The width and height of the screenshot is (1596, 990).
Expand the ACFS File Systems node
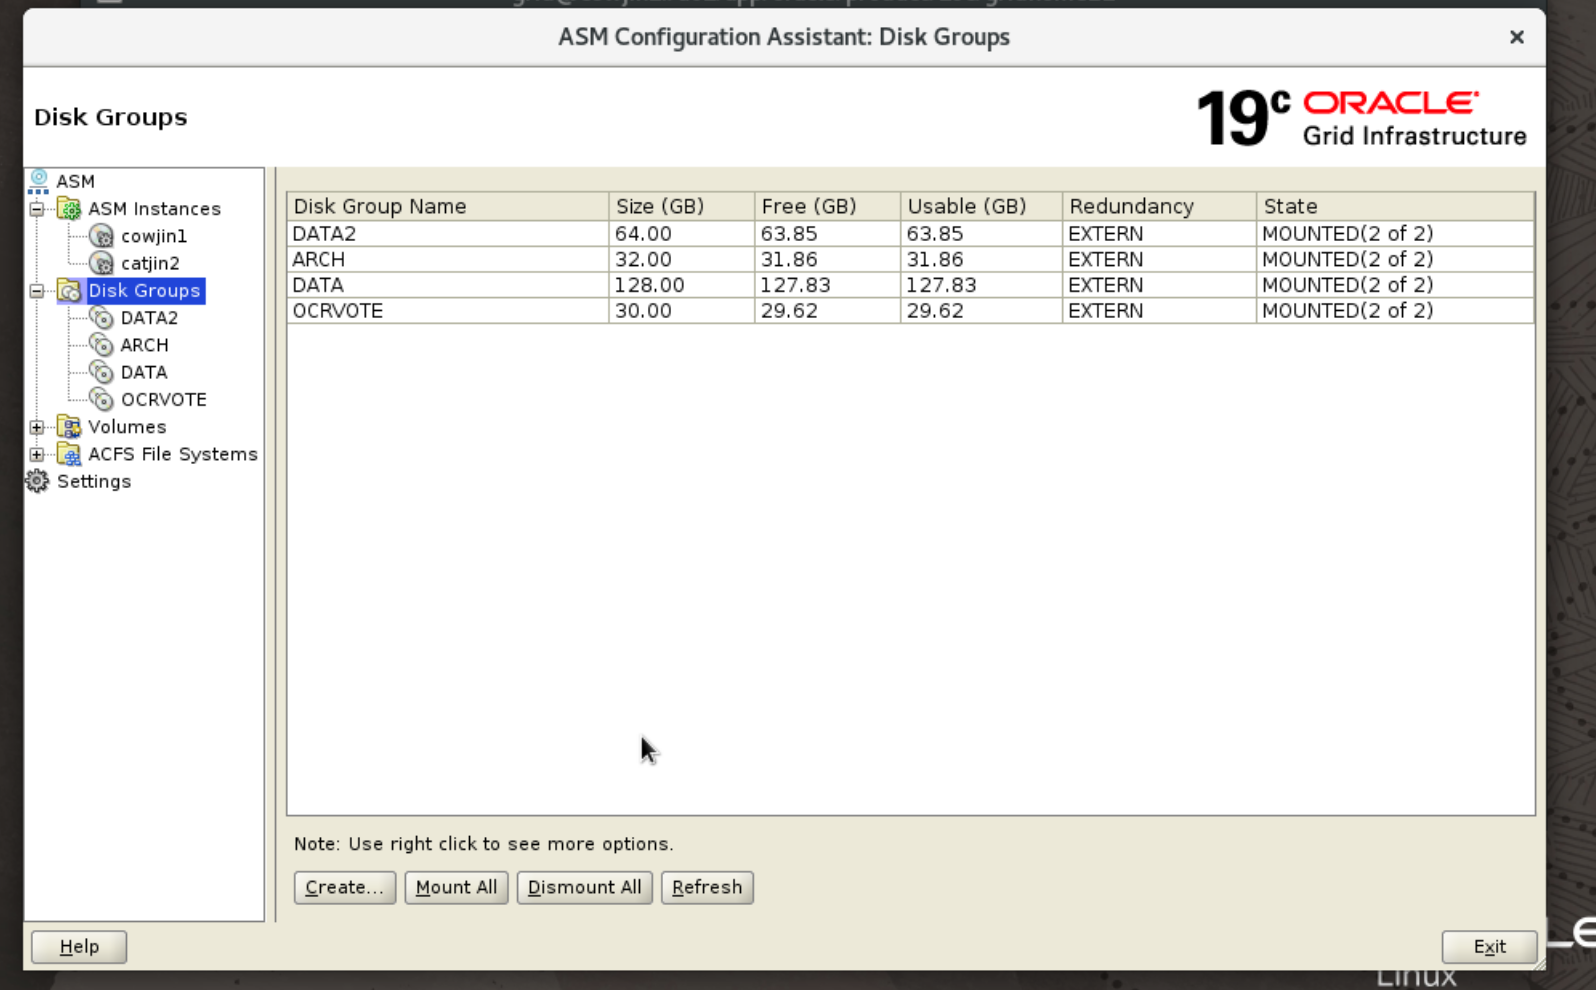pos(37,454)
